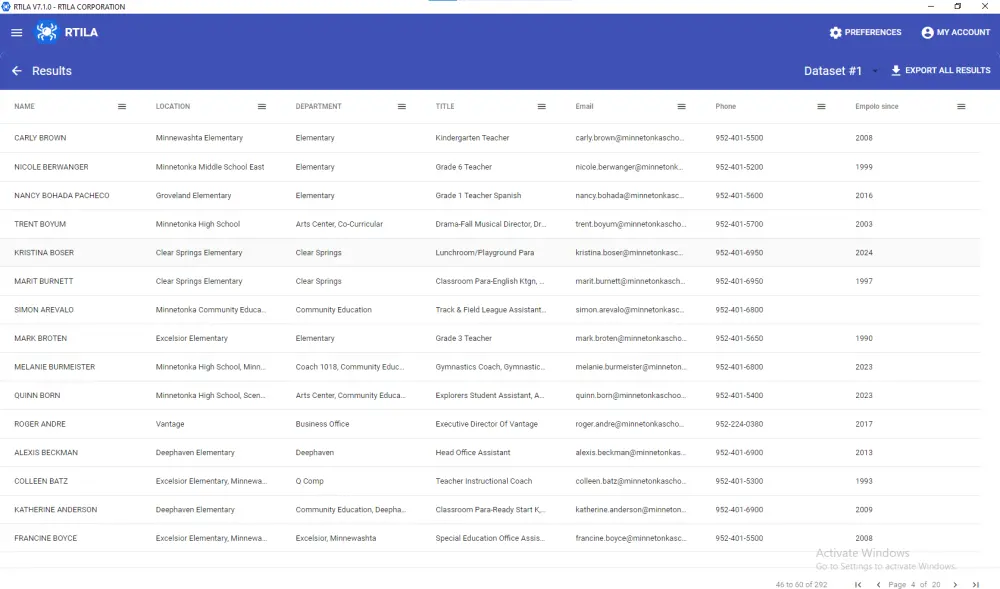
Task: Select the QUINN BORN name cell
Action: point(38,396)
